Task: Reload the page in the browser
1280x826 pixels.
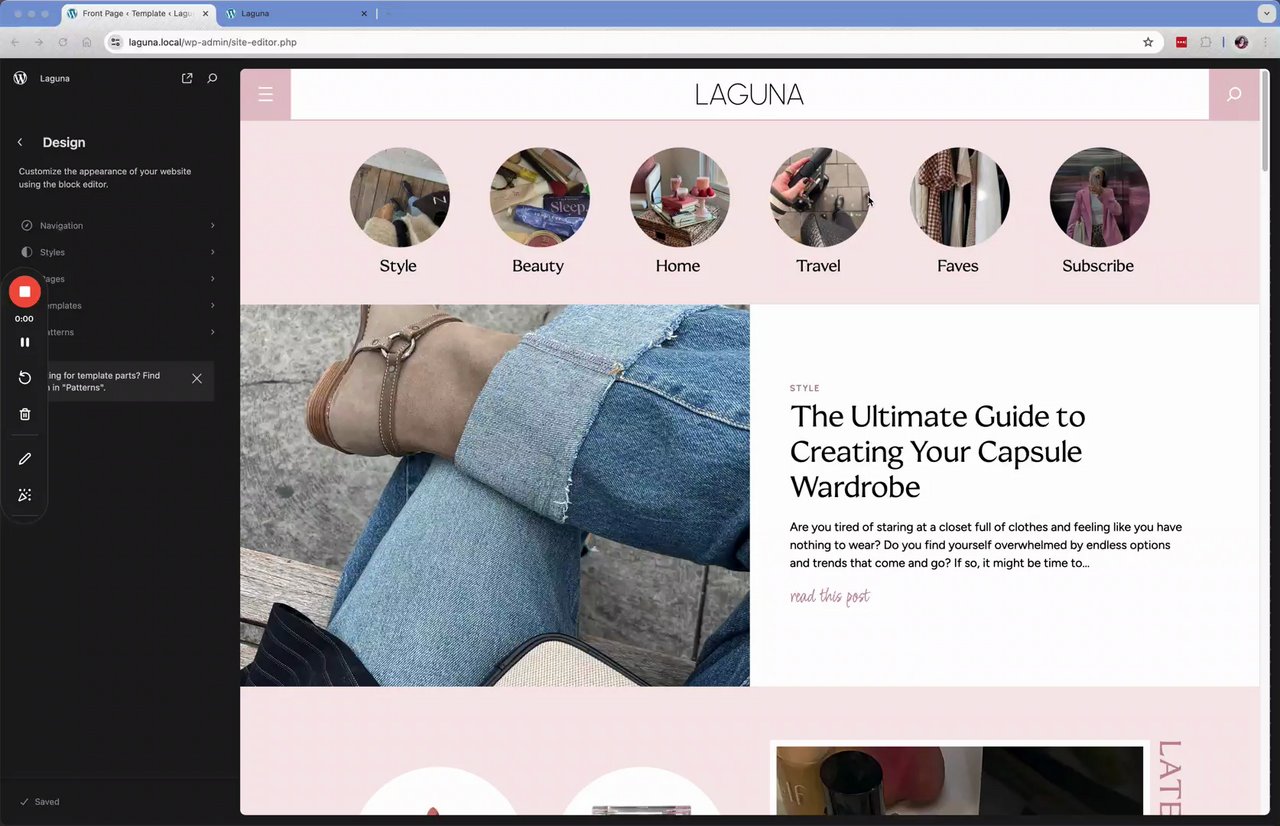Action: point(62,42)
